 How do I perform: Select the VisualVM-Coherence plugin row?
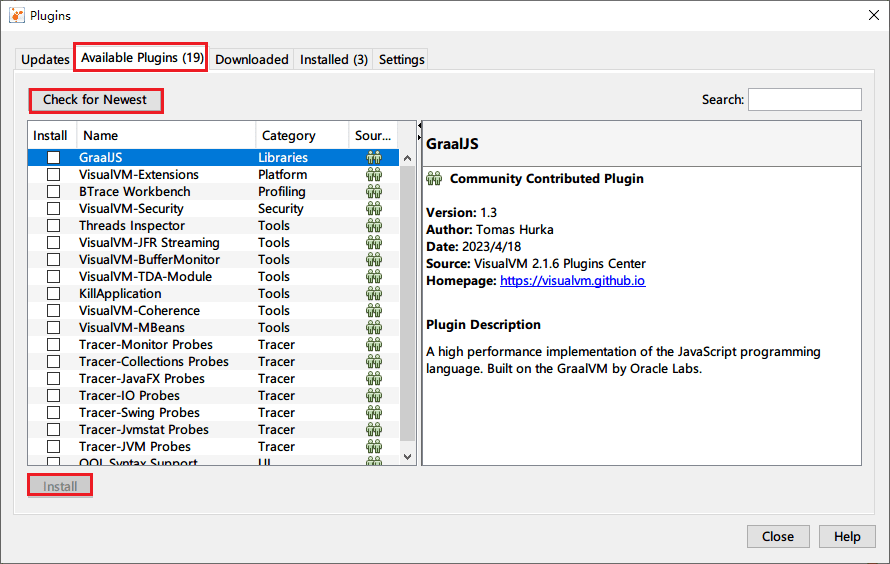point(213,311)
